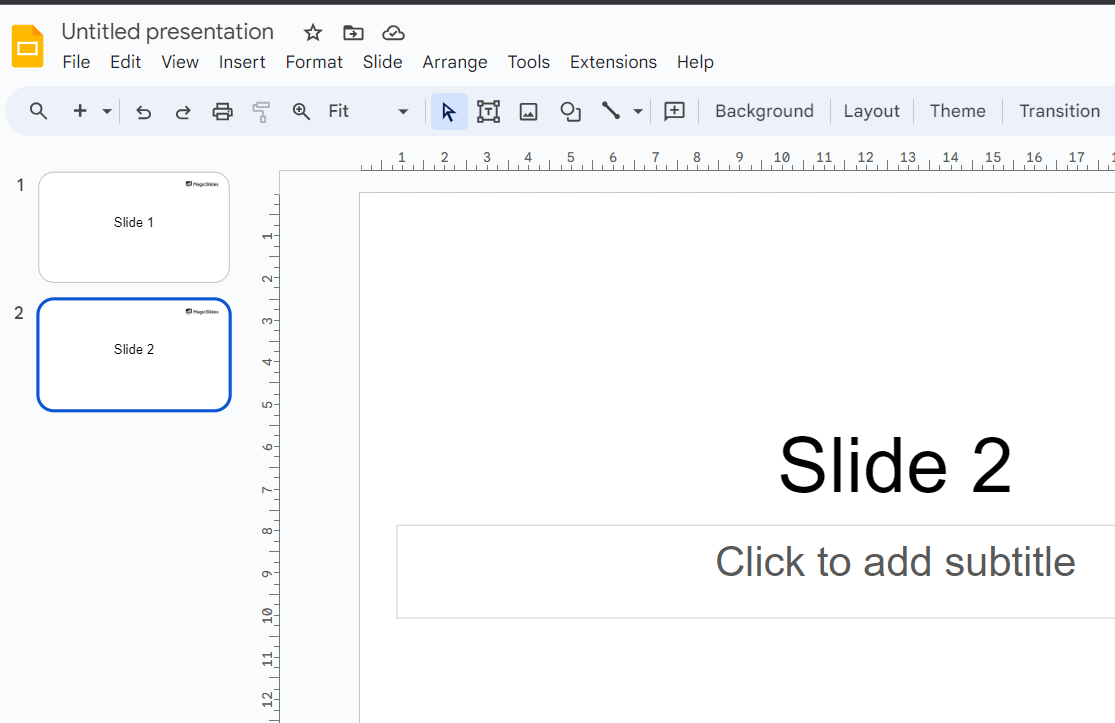The height and width of the screenshot is (723, 1115).
Task: Click the Untitled presentation title field
Action: pos(168,32)
